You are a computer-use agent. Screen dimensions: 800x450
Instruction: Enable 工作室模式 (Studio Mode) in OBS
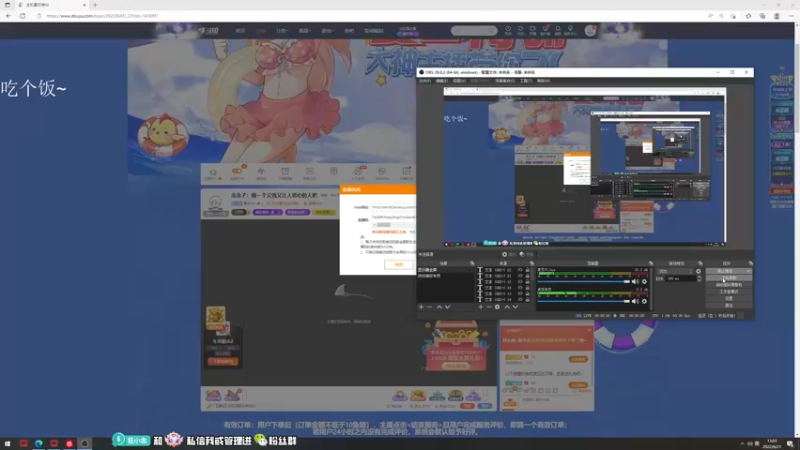729,291
